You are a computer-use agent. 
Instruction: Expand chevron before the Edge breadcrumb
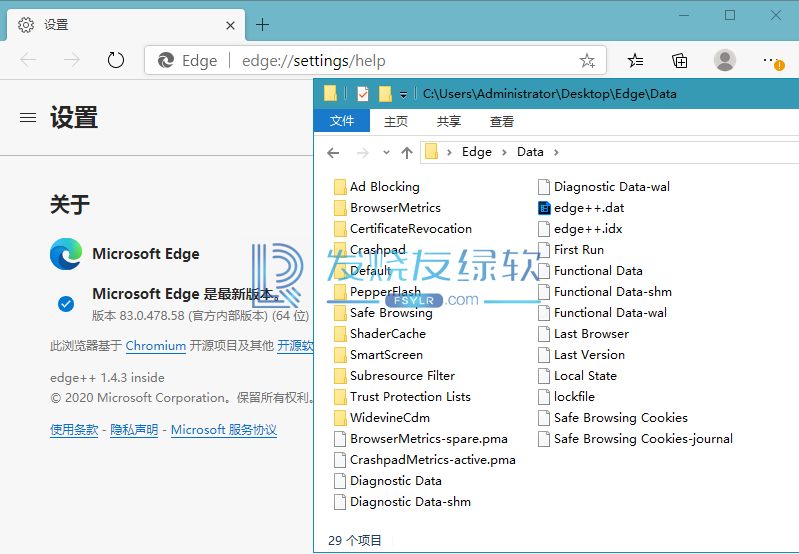[449, 152]
